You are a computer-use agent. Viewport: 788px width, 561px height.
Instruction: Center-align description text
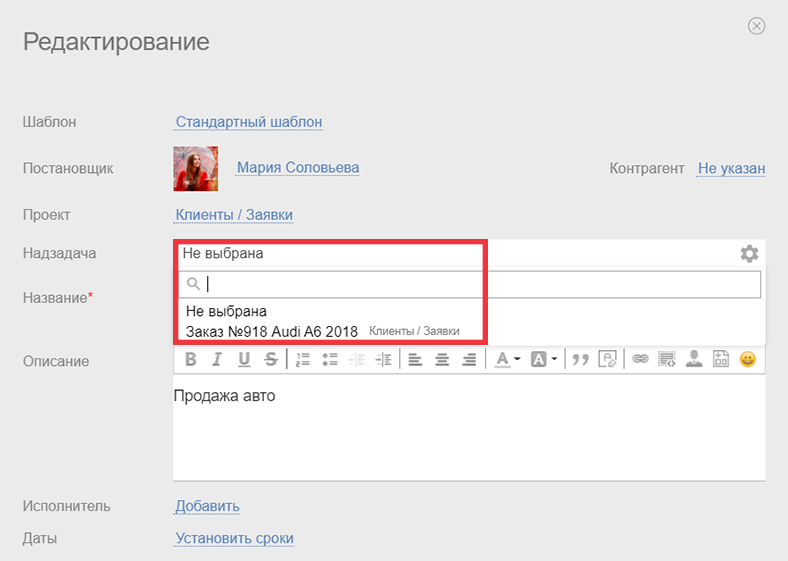coord(442,359)
